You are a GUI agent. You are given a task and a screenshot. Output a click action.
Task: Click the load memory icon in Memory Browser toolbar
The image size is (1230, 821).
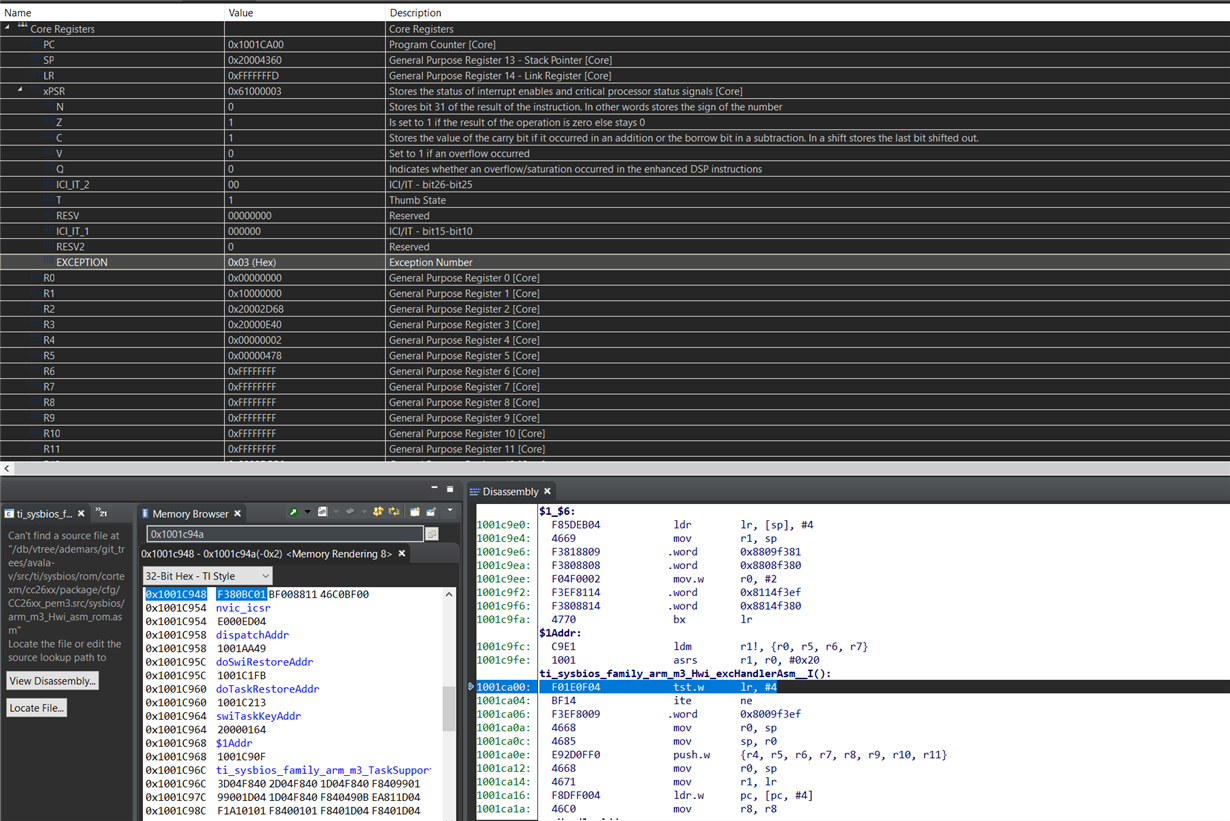point(350,512)
